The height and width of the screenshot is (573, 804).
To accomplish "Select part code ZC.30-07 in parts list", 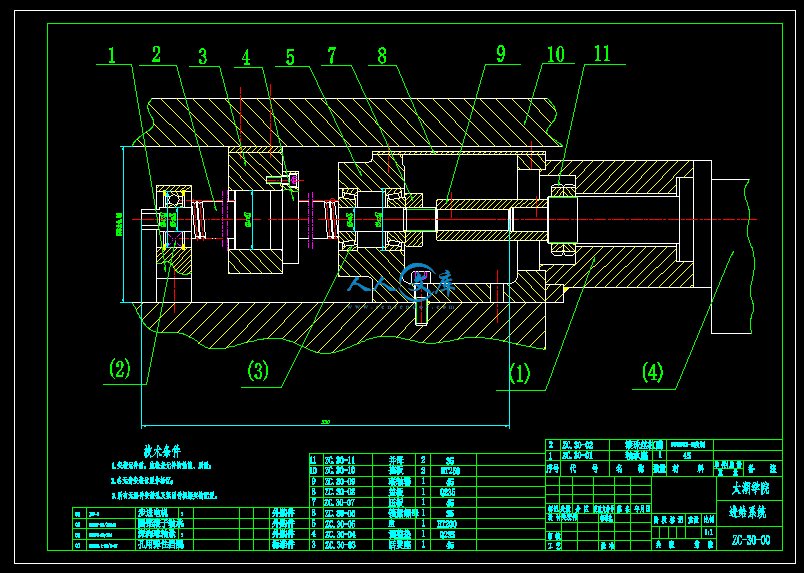I will click(x=338, y=502).
